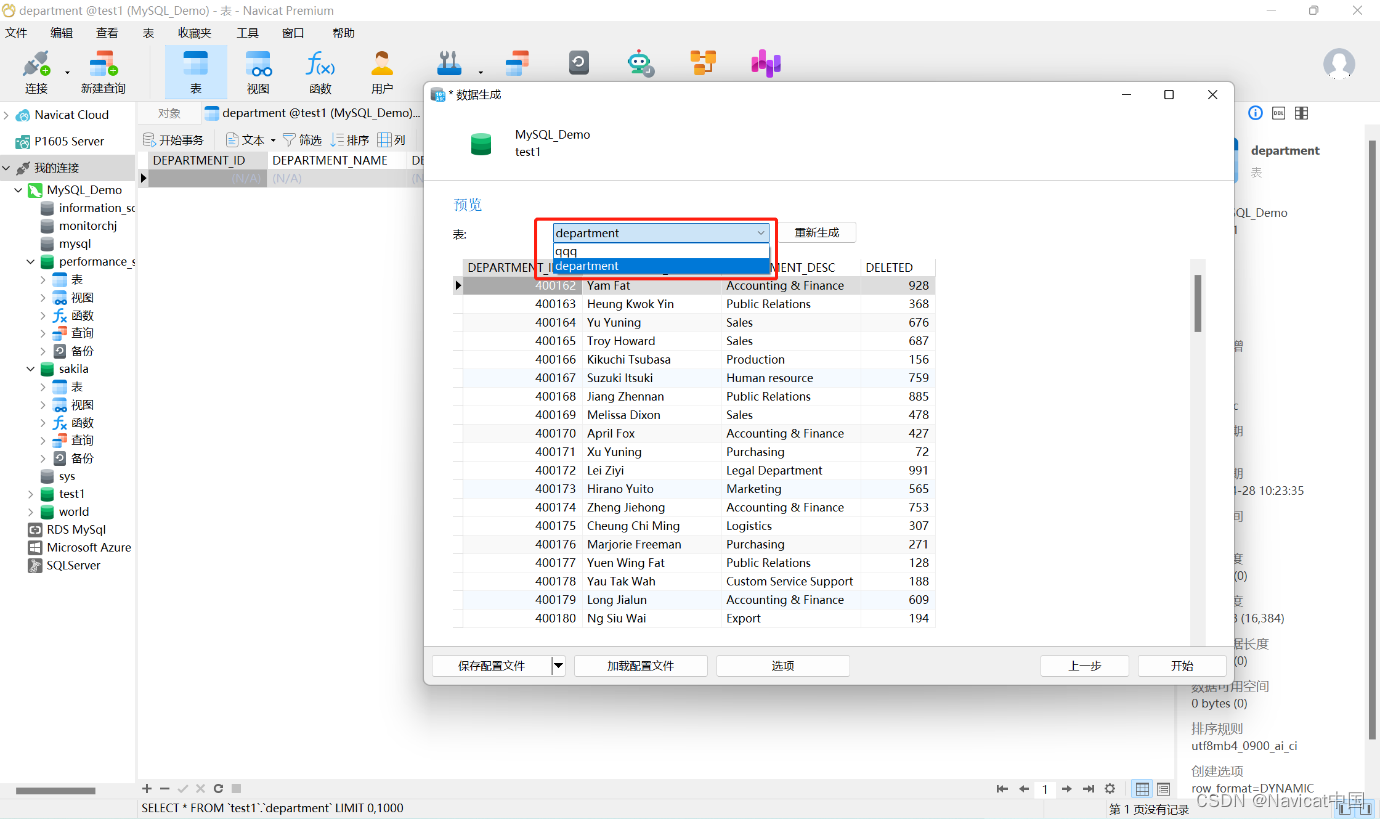Open the 函数 functions toolbar icon
Screen dimensions: 1380x819
pos(320,73)
